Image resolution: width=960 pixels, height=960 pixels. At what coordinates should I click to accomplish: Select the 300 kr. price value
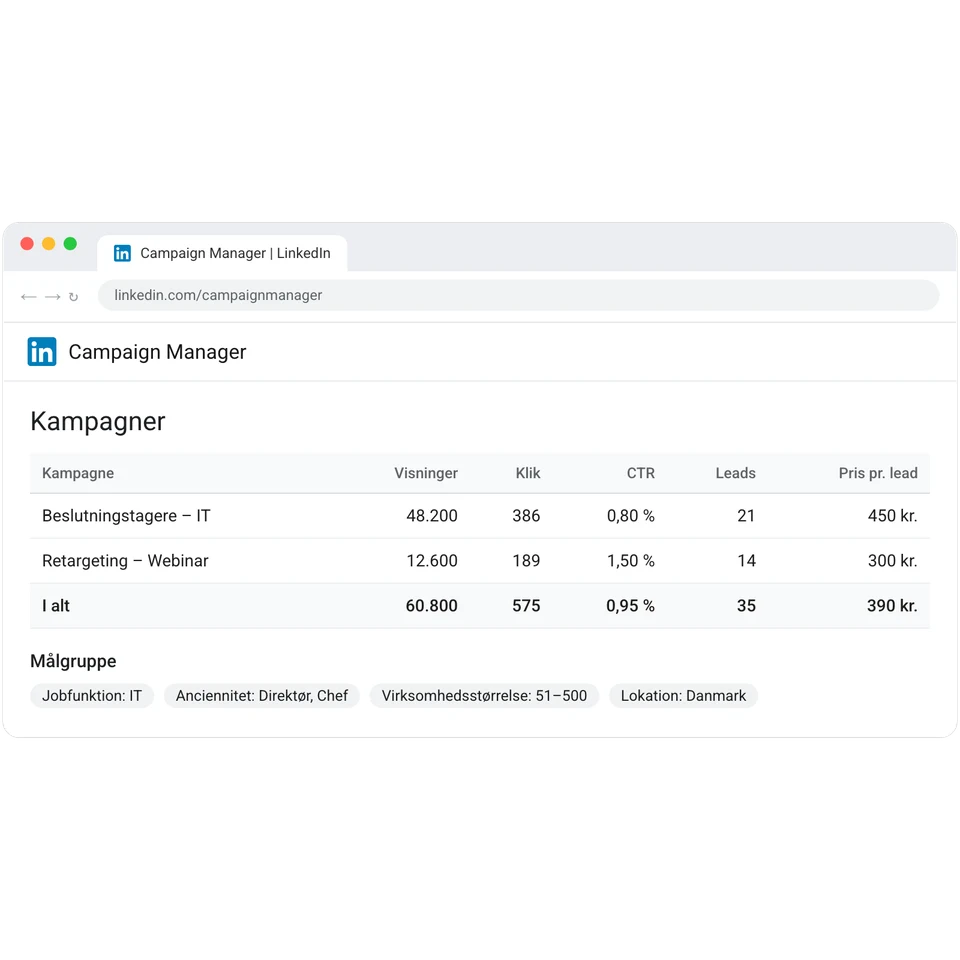point(893,561)
